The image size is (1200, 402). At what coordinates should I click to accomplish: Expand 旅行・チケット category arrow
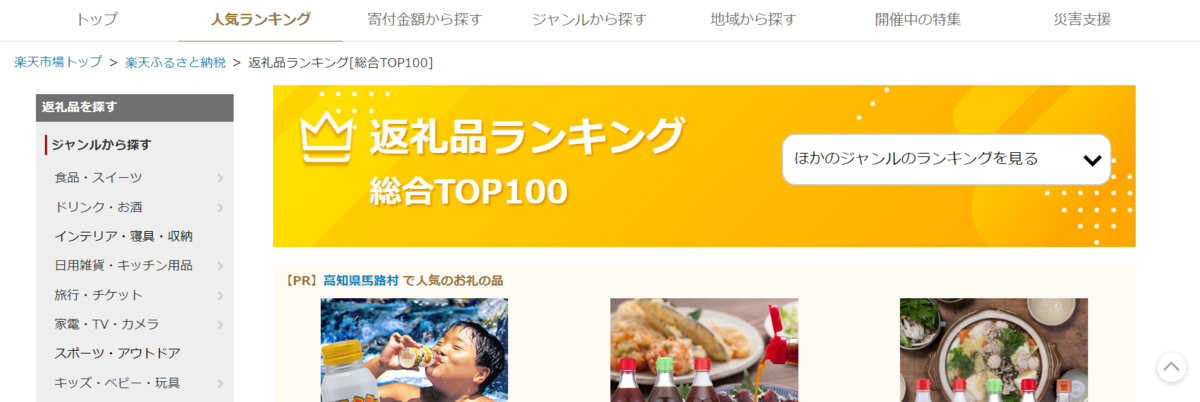pos(220,295)
